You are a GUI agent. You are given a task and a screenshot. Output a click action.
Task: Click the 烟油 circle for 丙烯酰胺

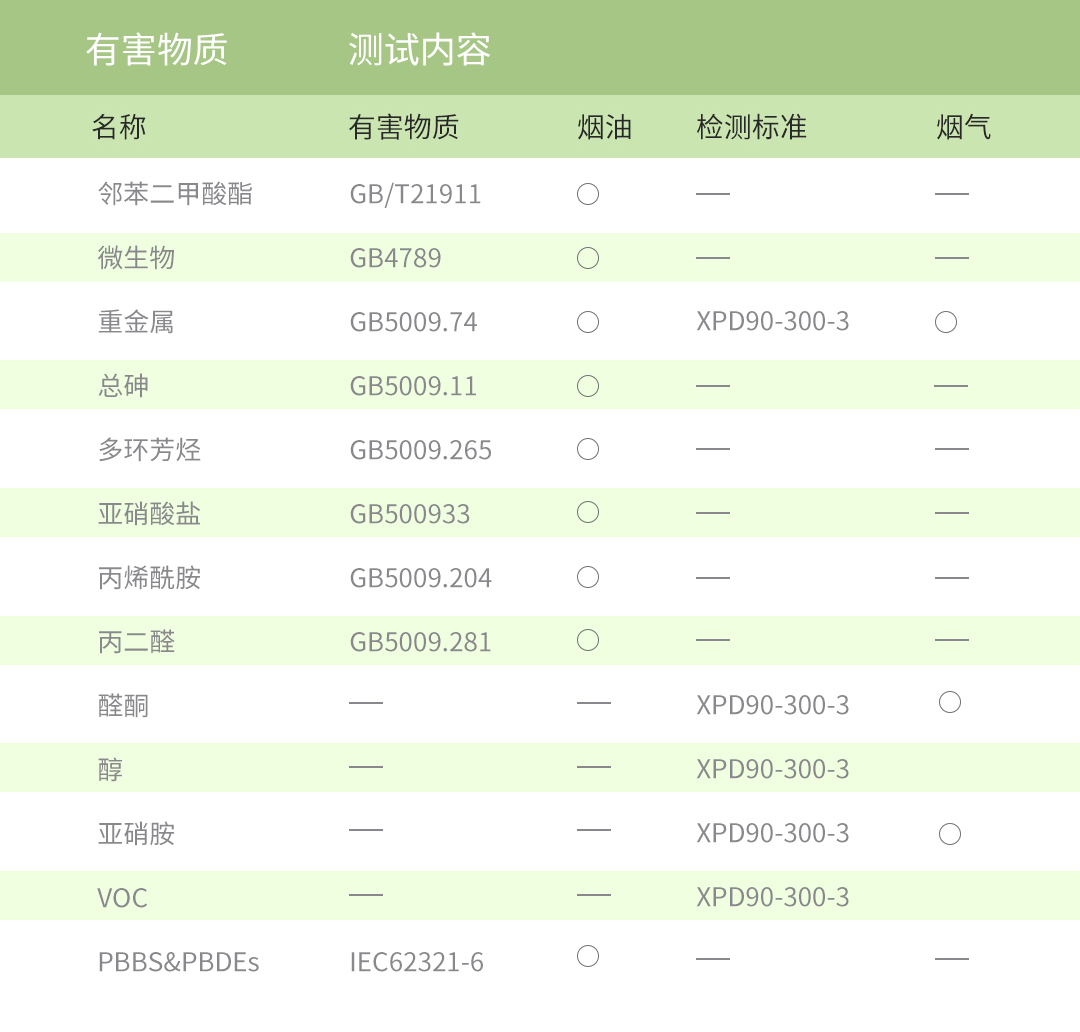[588, 577]
